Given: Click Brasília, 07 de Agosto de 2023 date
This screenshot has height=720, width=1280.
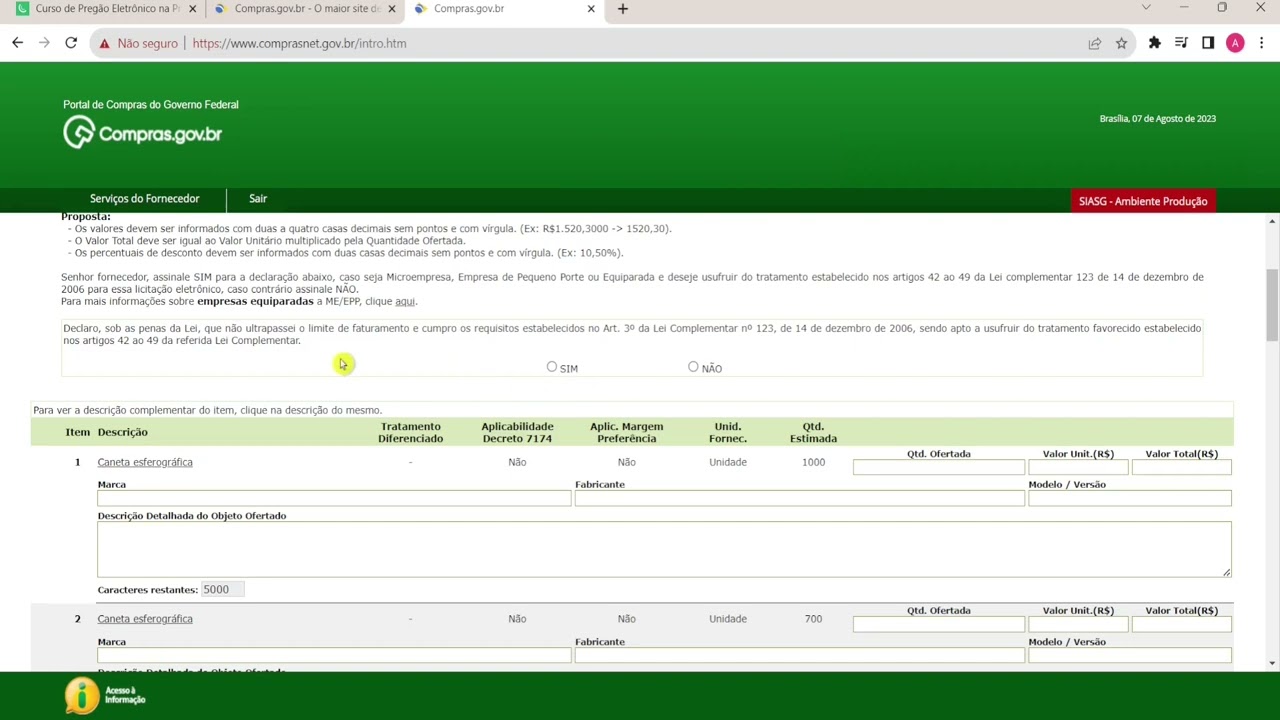Looking at the screenshot, I should [1158, 119].
